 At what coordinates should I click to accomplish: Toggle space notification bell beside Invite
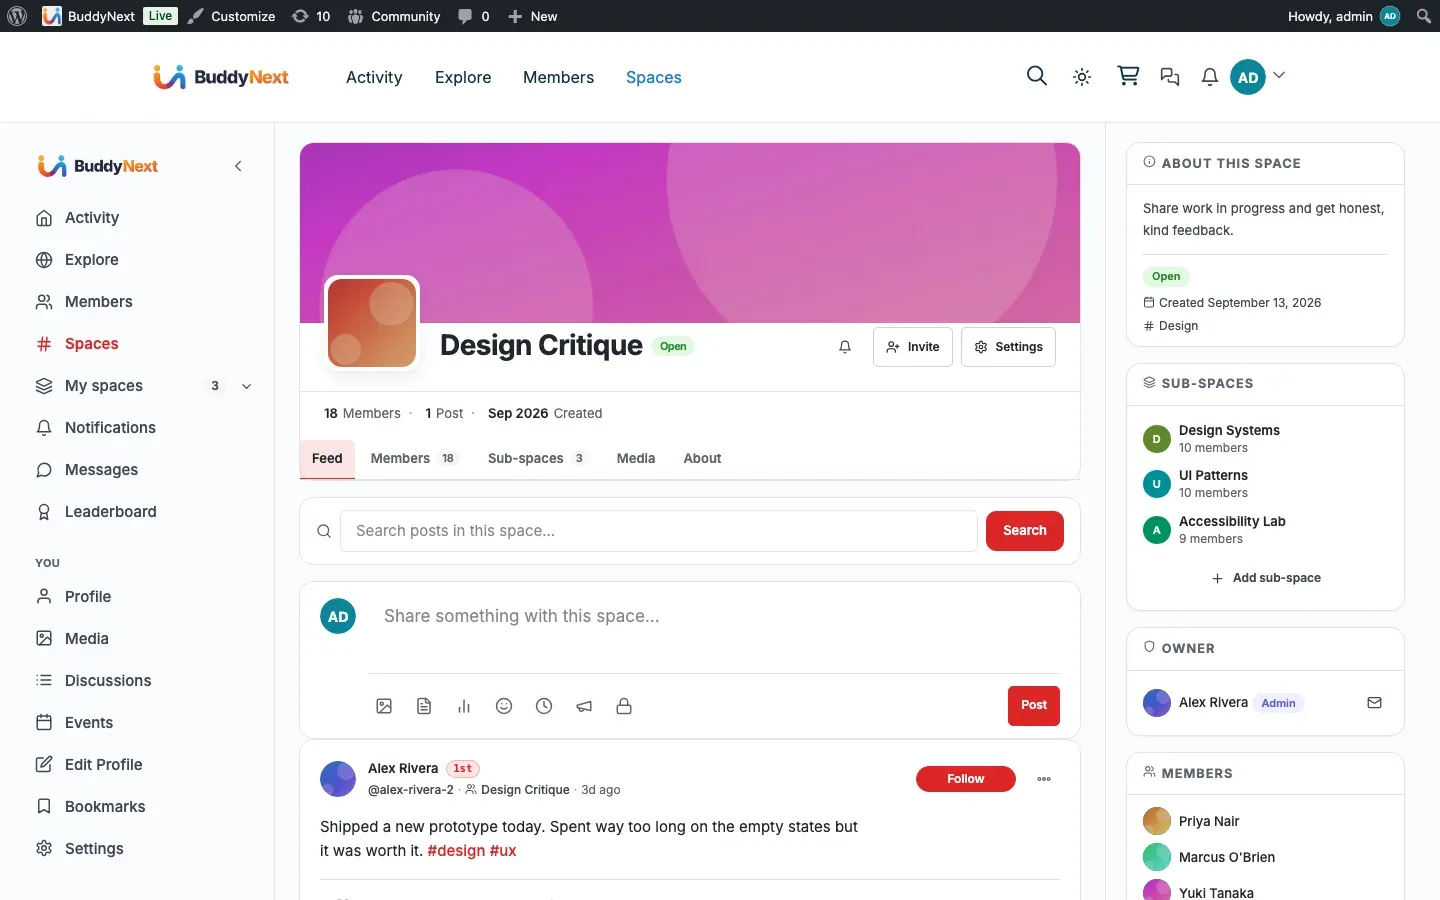coord(845,347)
